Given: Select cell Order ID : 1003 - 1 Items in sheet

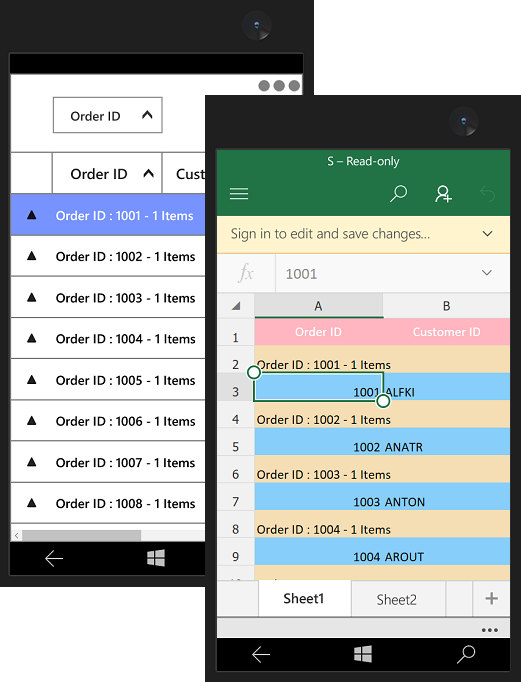Looking at the screenshot, I should click(x=324, y=475).
